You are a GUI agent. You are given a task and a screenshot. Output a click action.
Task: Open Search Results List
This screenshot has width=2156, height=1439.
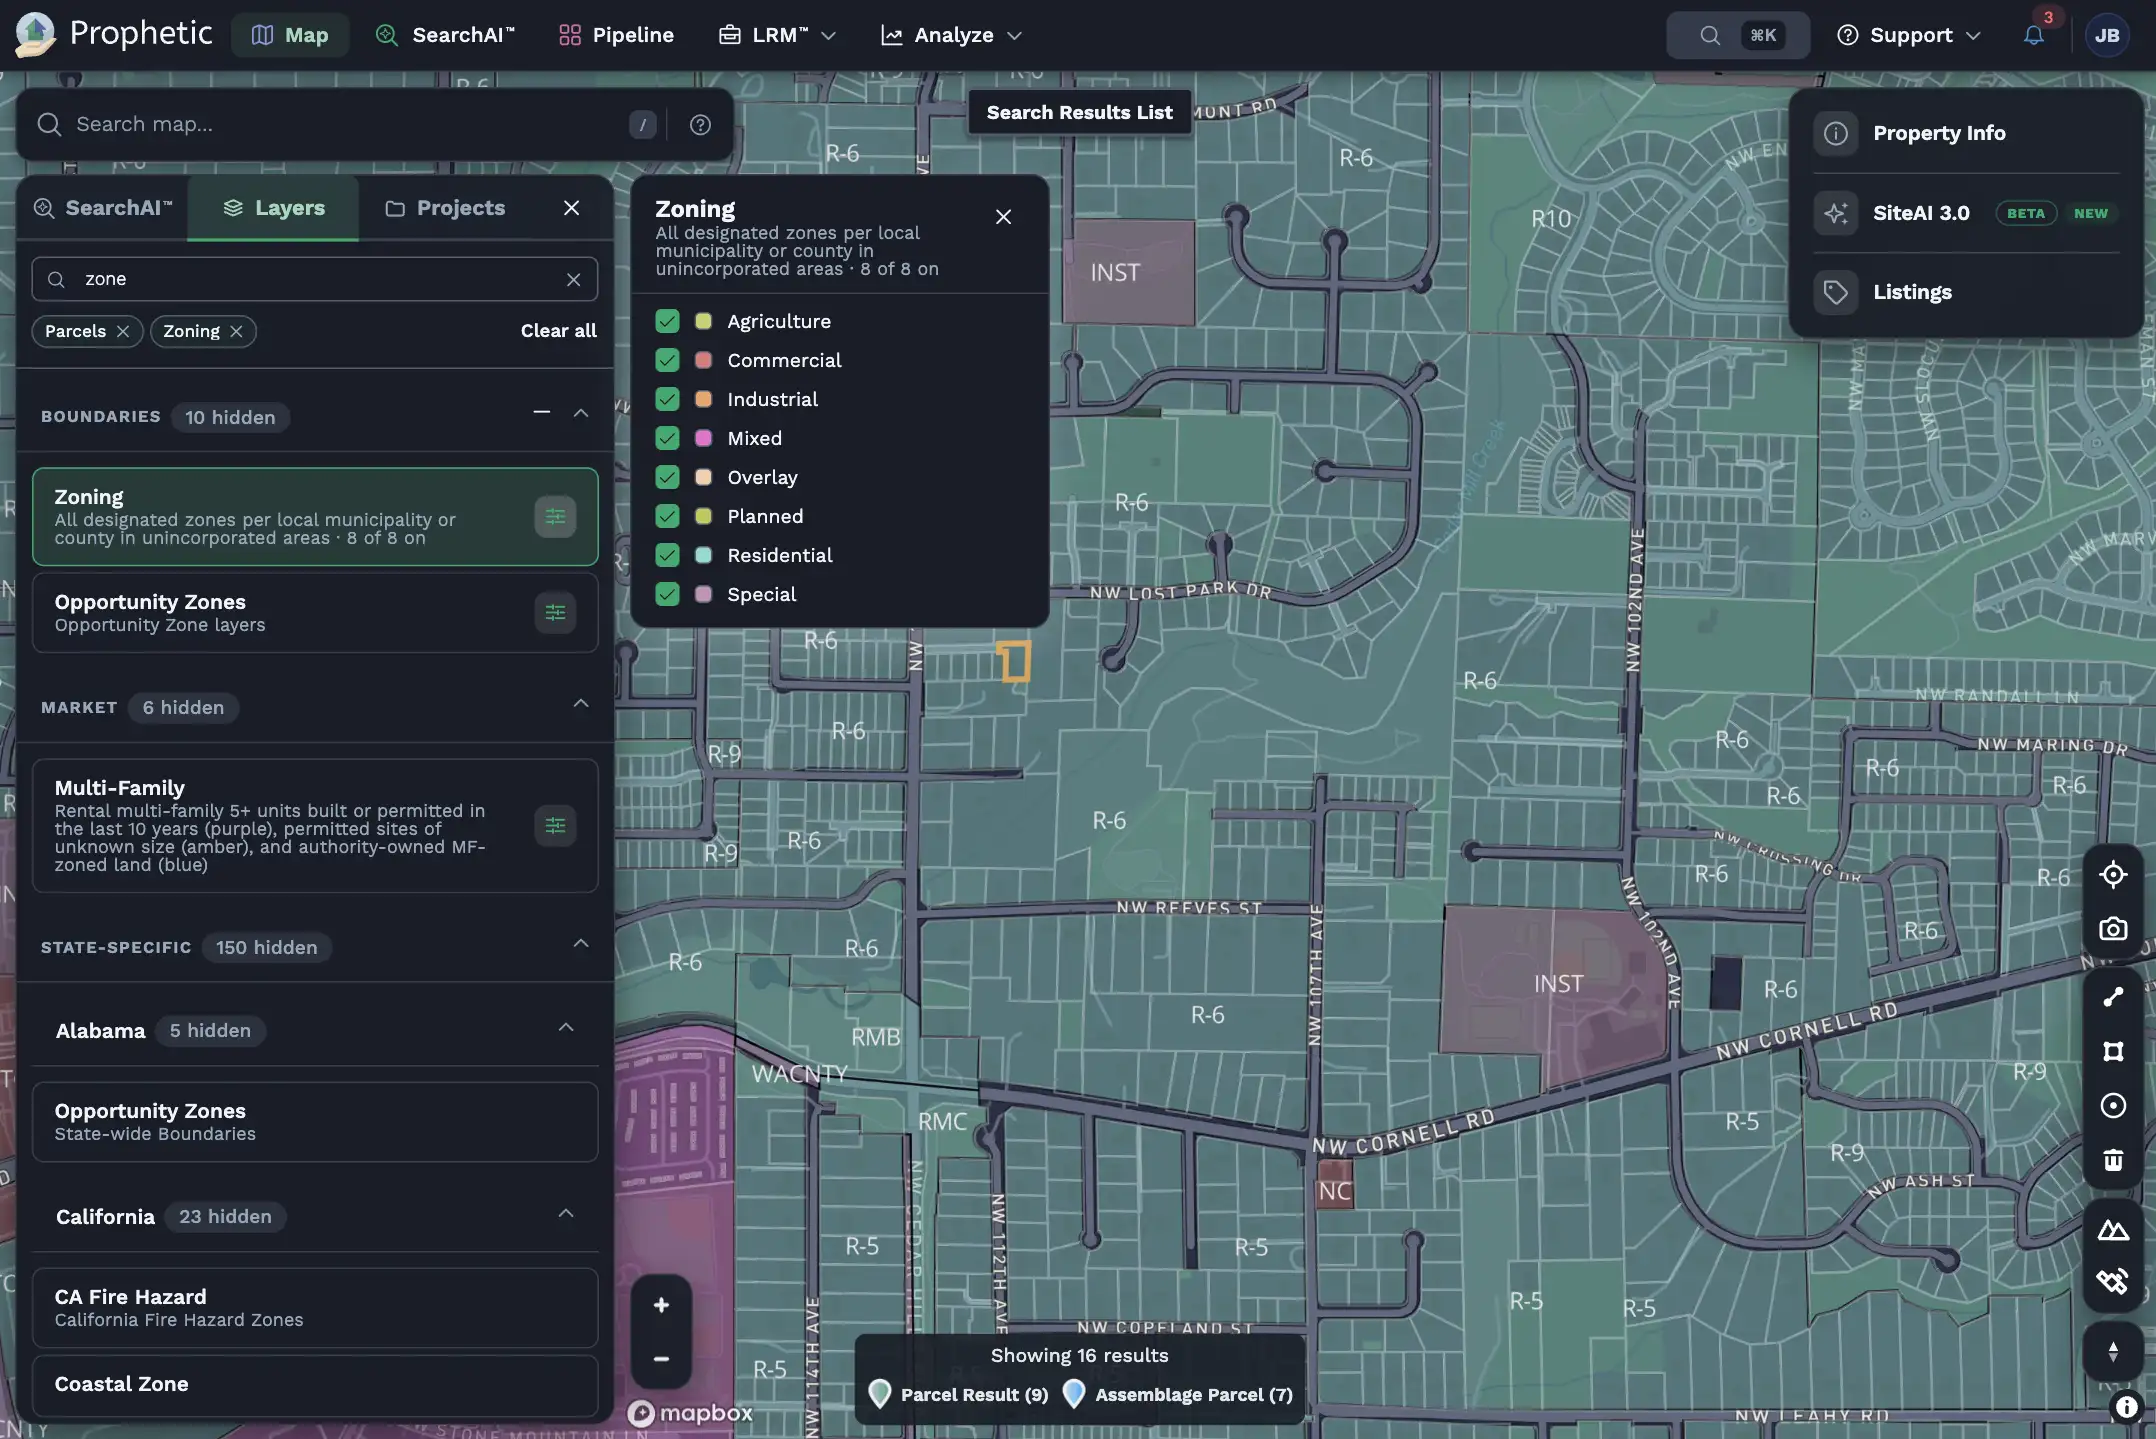[1079, 112]
